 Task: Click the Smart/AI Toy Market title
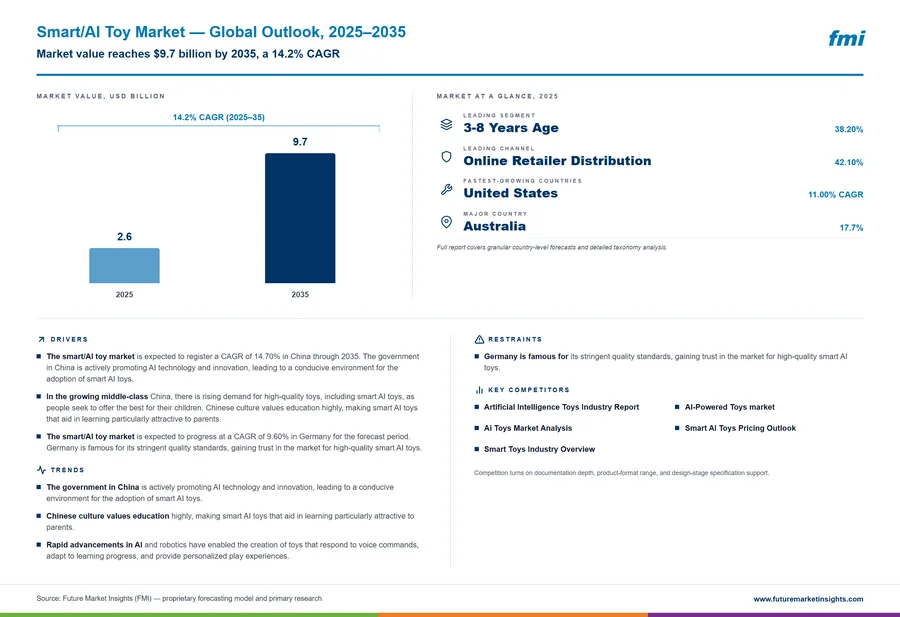[x=221, y=32]
